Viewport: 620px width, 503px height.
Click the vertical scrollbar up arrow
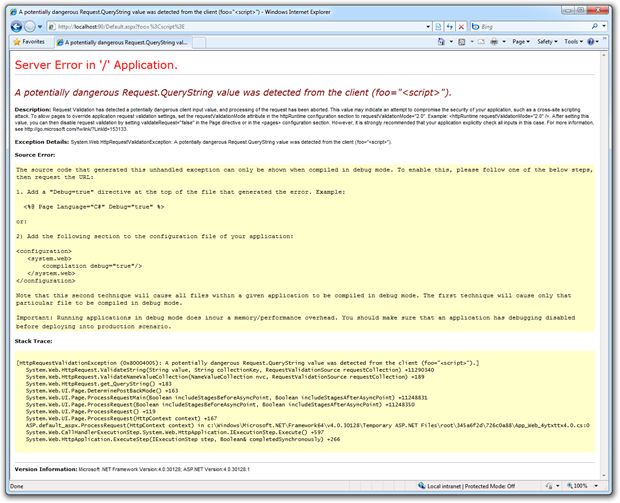pyautogui.click(x=604, y=55)
